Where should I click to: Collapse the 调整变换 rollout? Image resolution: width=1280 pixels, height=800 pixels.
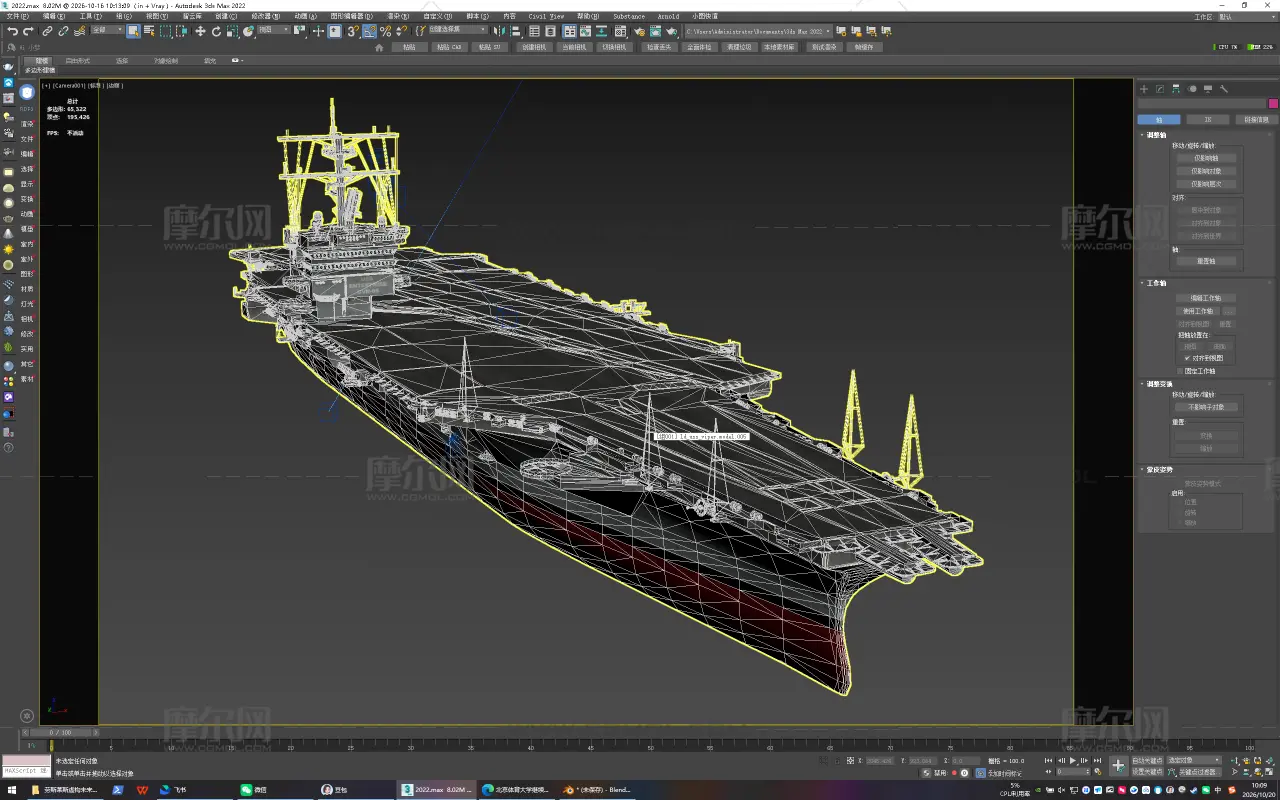(x=1157, y=384)
